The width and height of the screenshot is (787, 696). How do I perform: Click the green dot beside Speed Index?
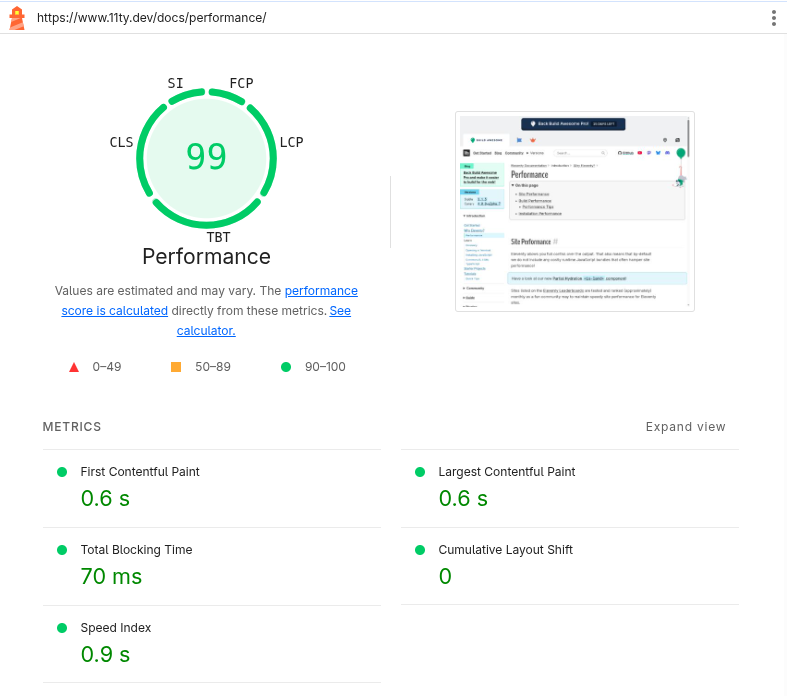[x=62, y=628]
